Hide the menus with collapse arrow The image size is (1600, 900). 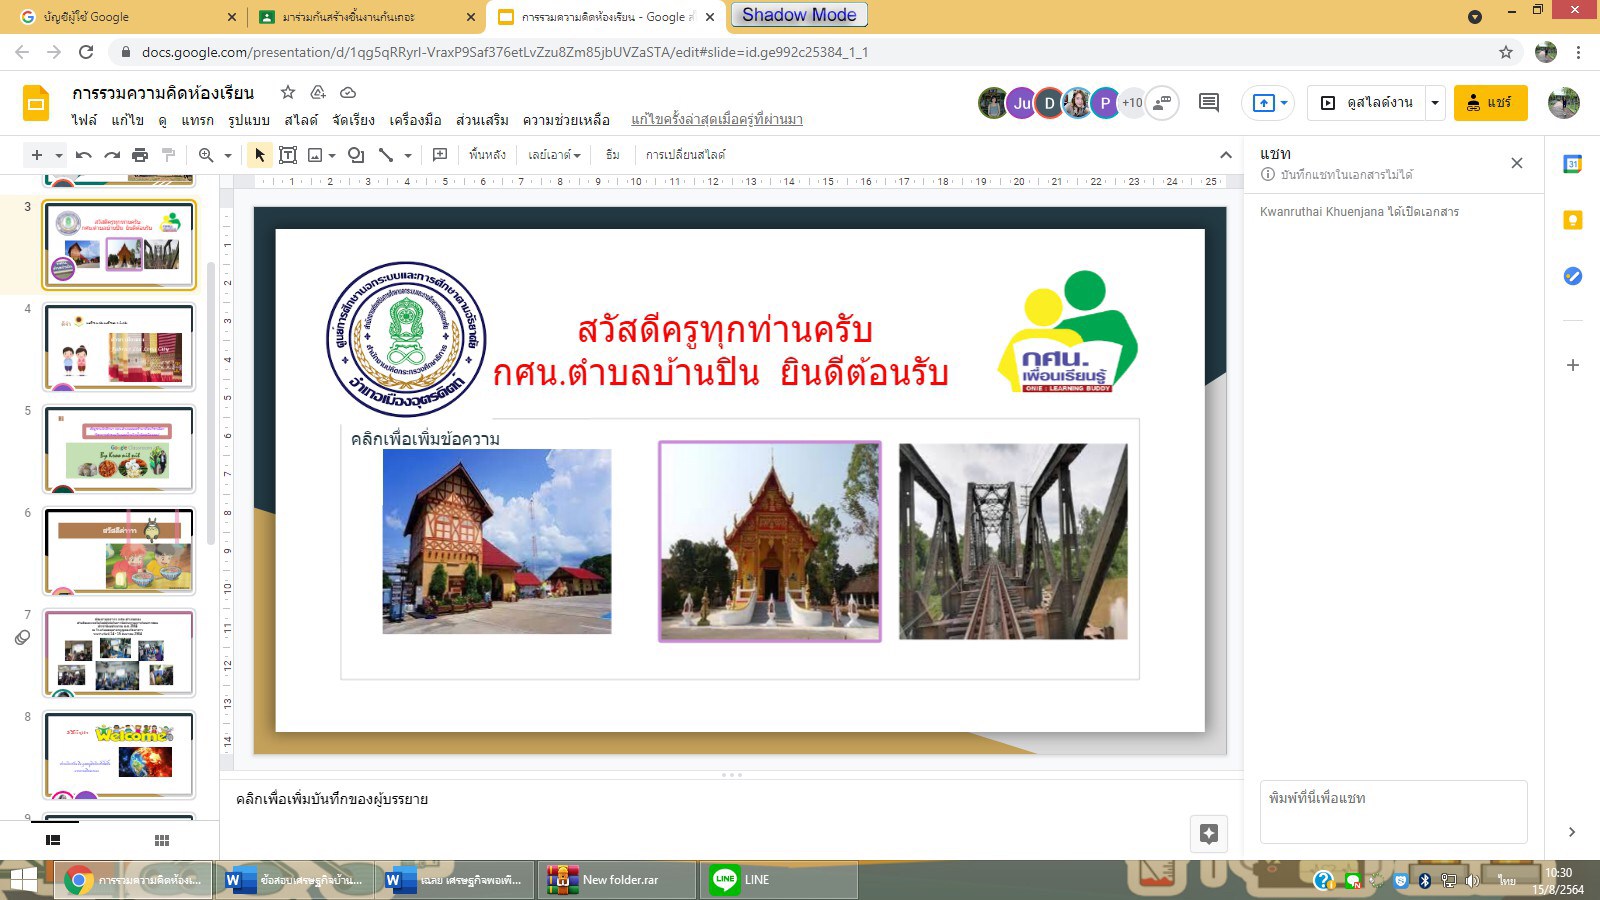pyautogui.click(x=1225, y=155)
